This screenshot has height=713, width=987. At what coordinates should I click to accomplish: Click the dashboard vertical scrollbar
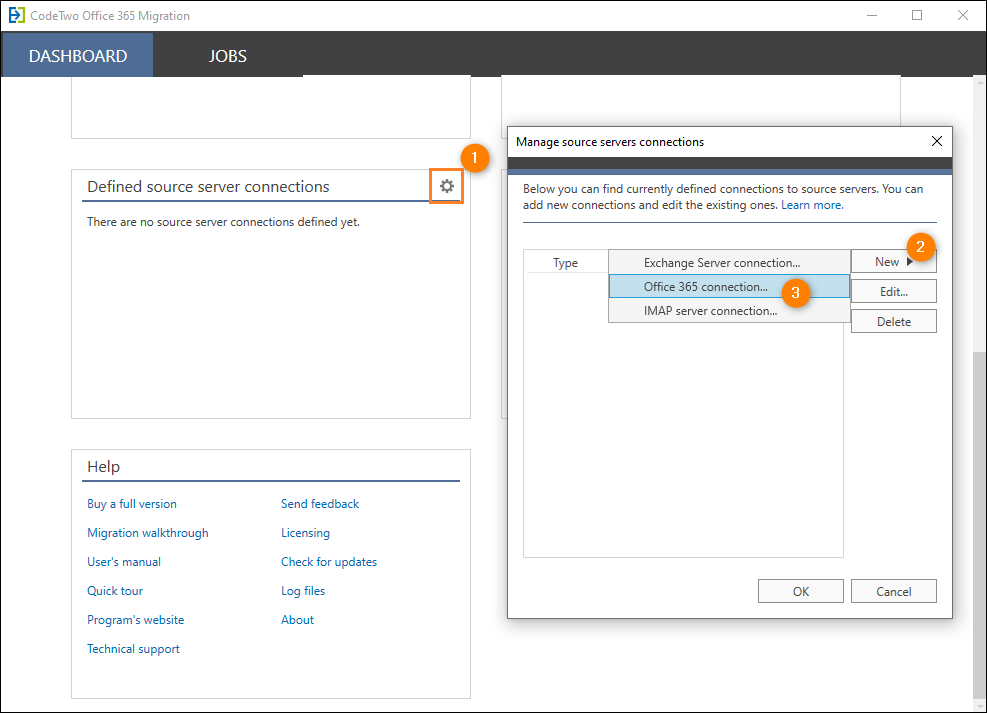[979, 525]
